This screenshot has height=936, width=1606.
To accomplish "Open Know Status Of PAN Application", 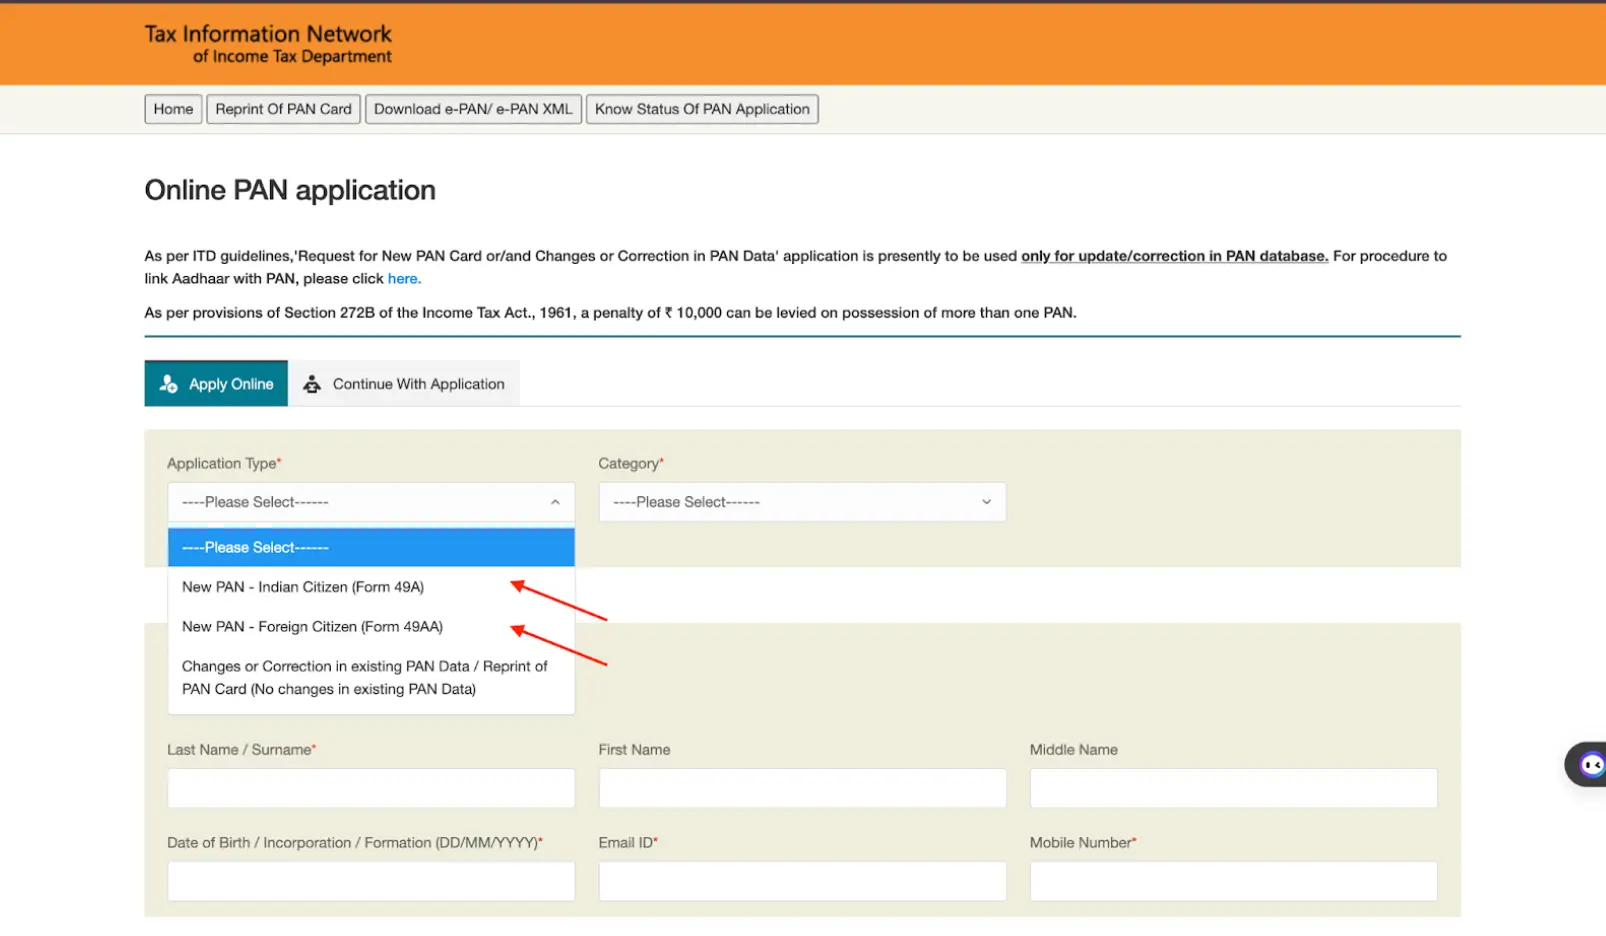I will click(x=702, y=109).
